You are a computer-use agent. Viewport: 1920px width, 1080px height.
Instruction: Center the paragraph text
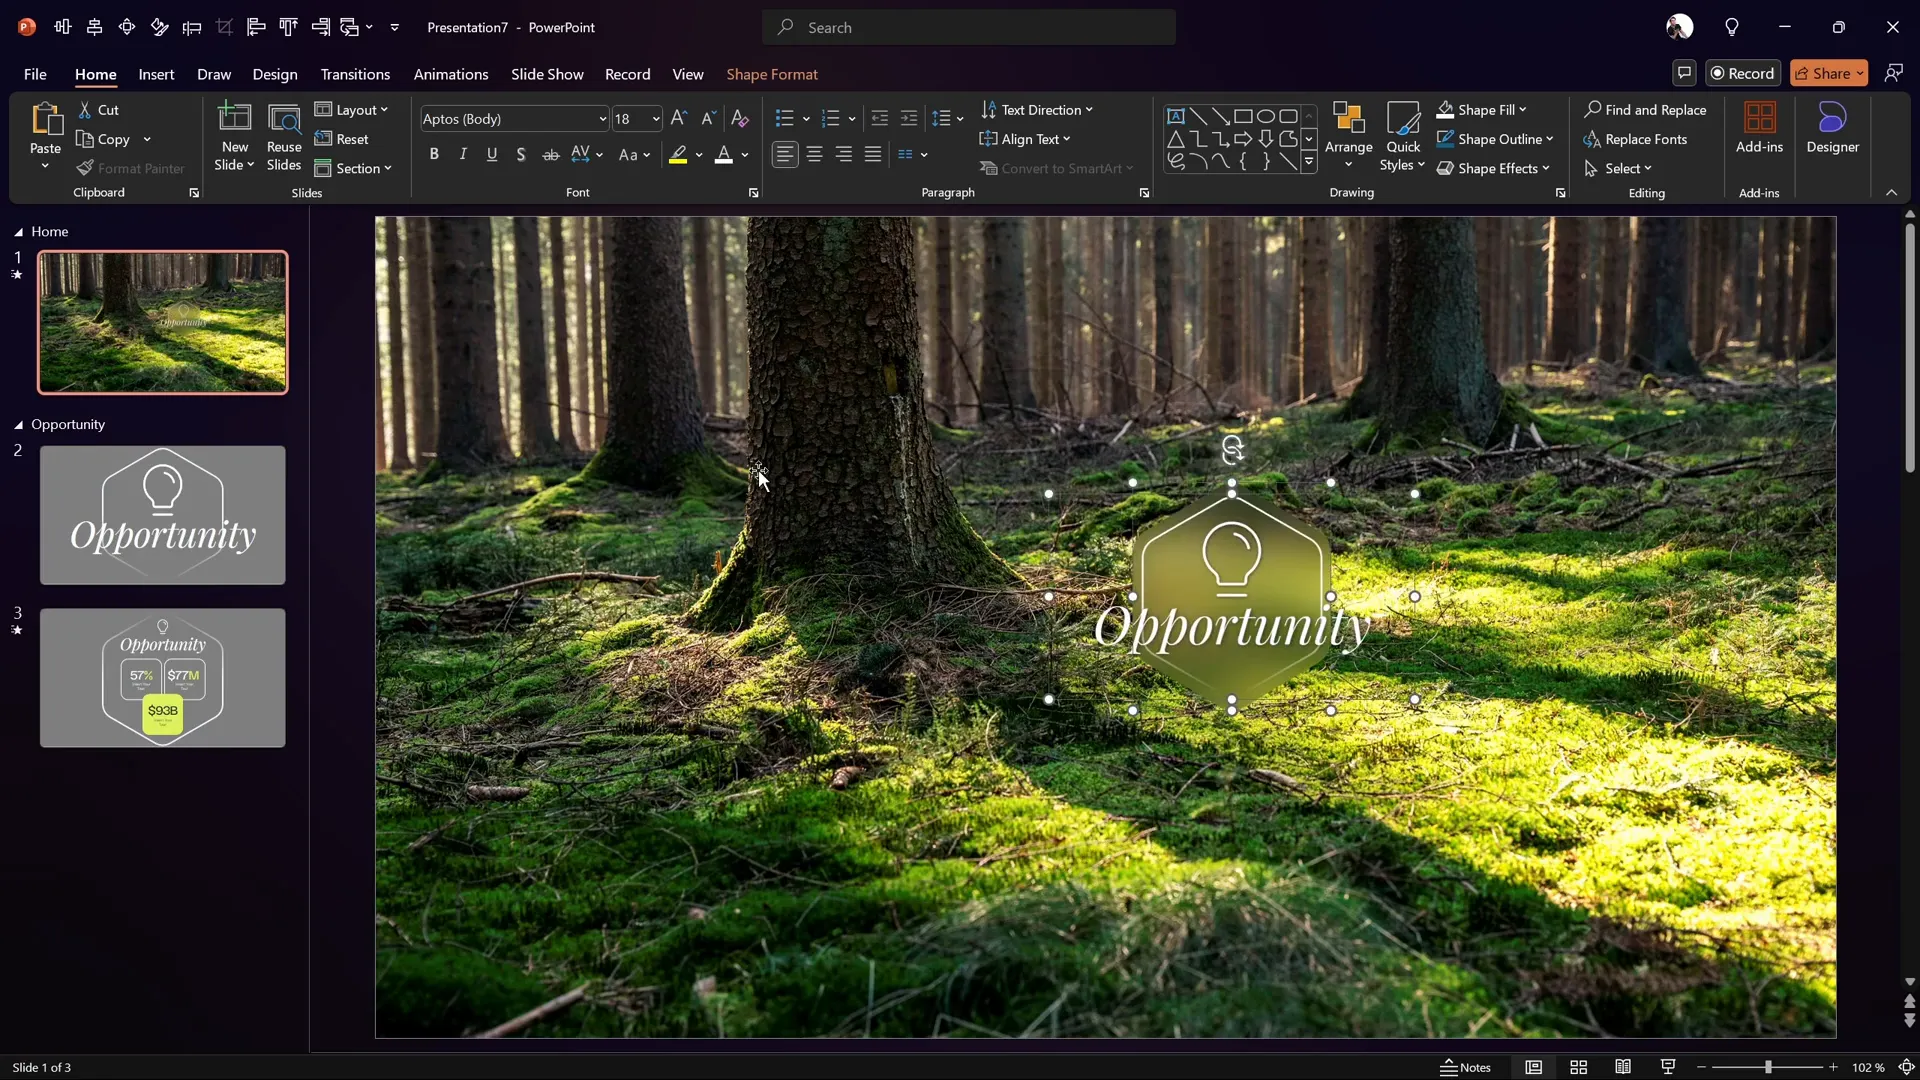(815, 154)
